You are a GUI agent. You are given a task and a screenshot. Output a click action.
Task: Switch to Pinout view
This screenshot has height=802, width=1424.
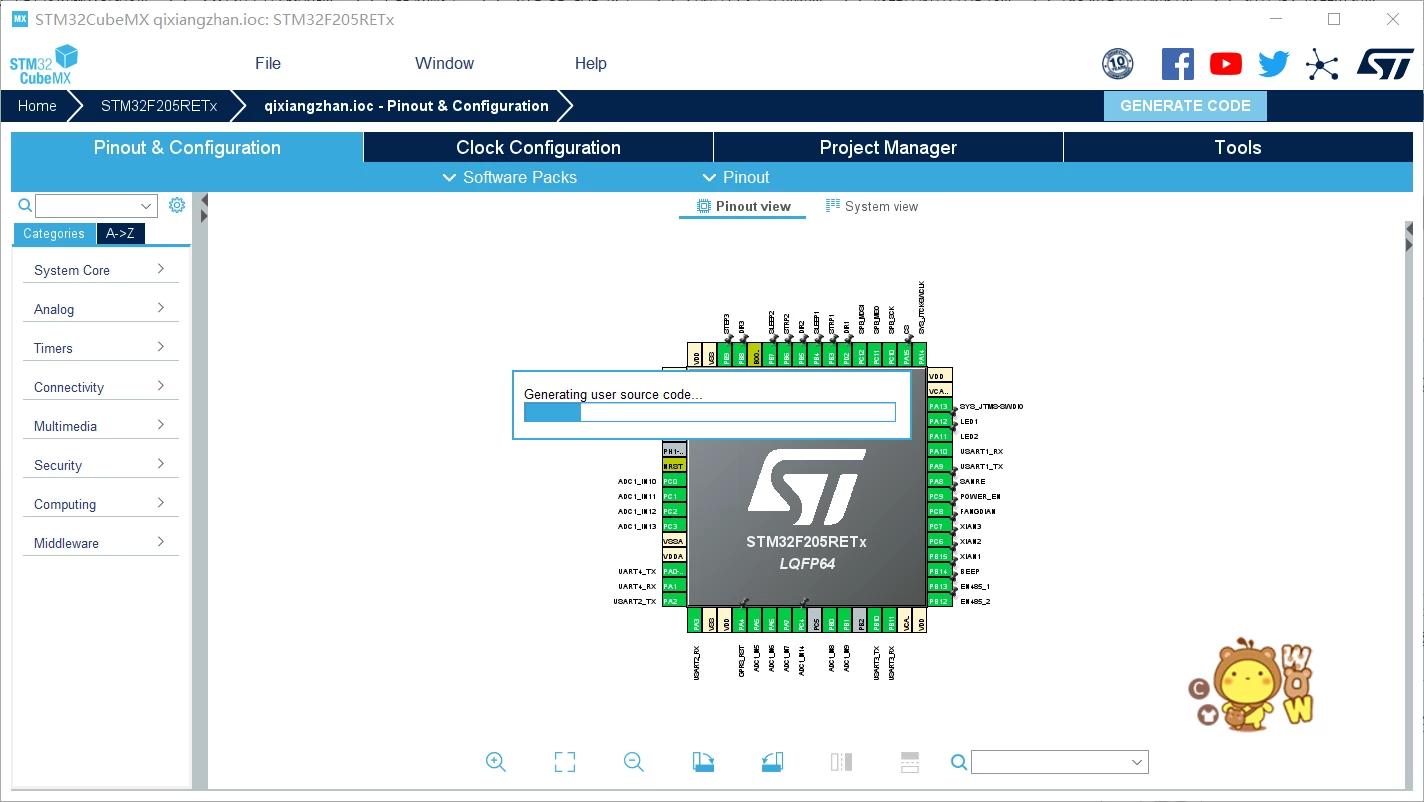point(743,206)
